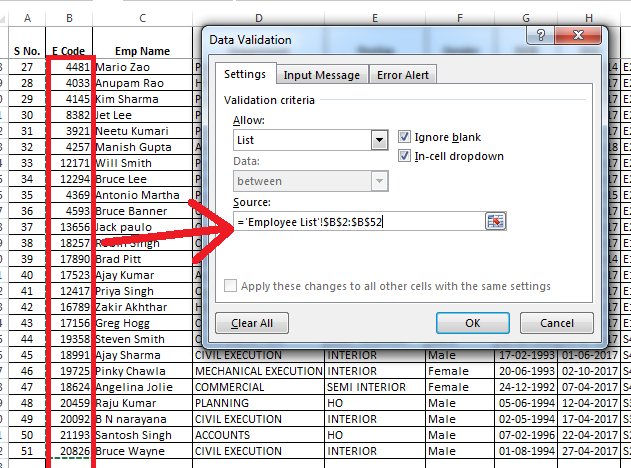Click the SEMI INTERIOR cell
631x468 pixels.
coord(375,387)
